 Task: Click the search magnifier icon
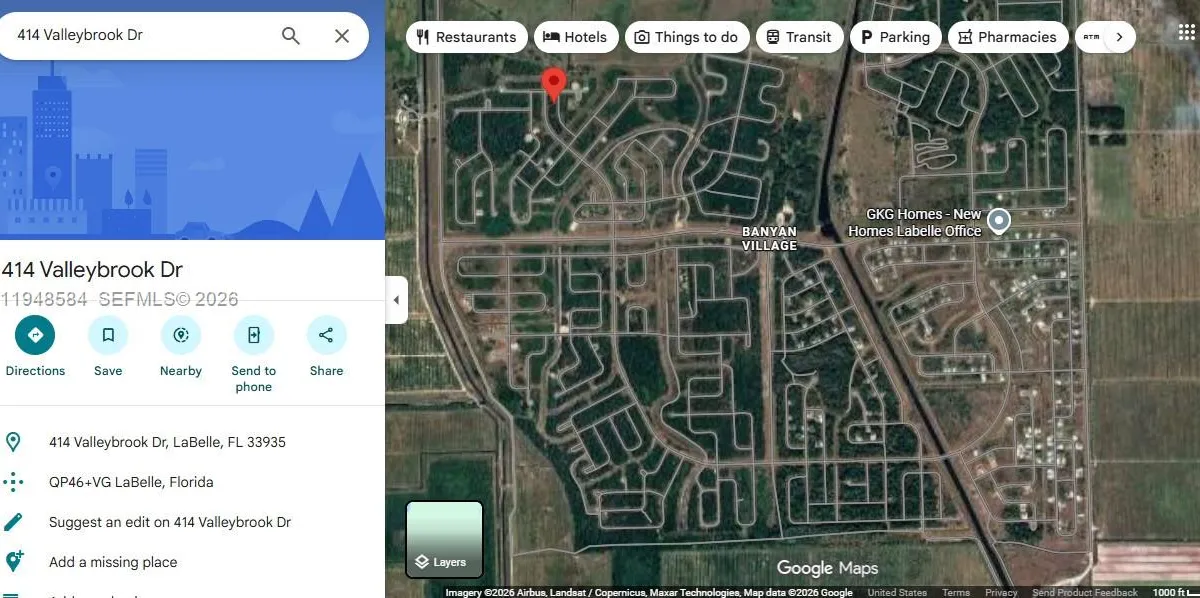tap(290, 36)
